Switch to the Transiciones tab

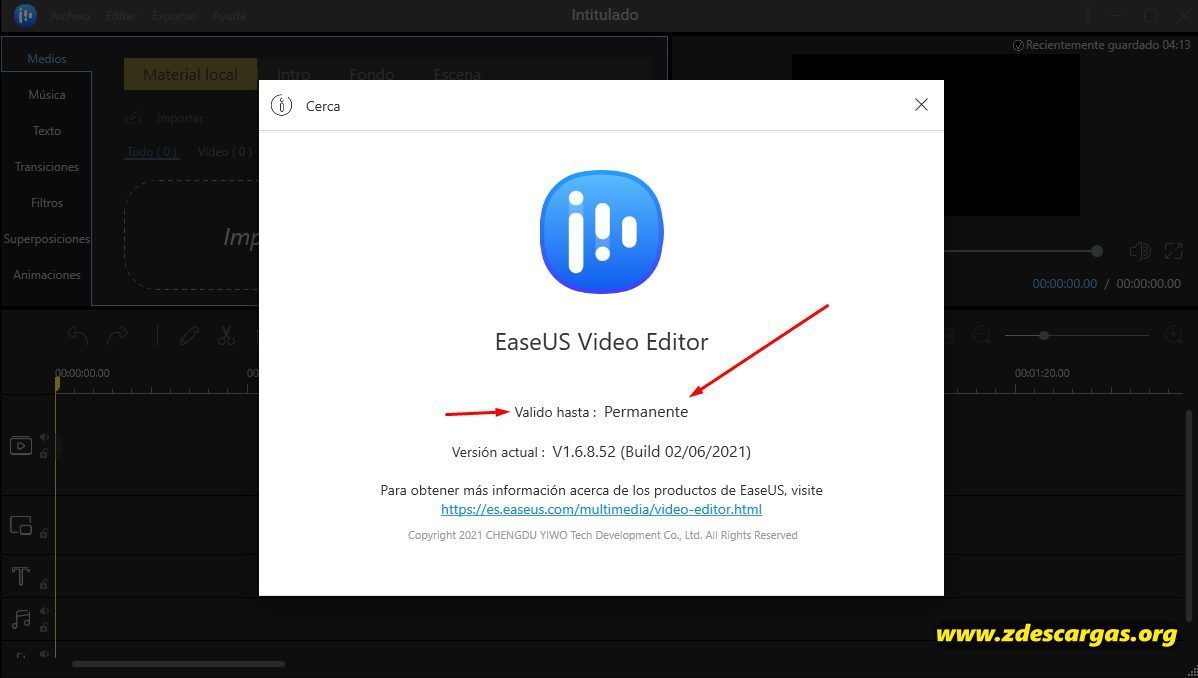(x=47, y=167)
